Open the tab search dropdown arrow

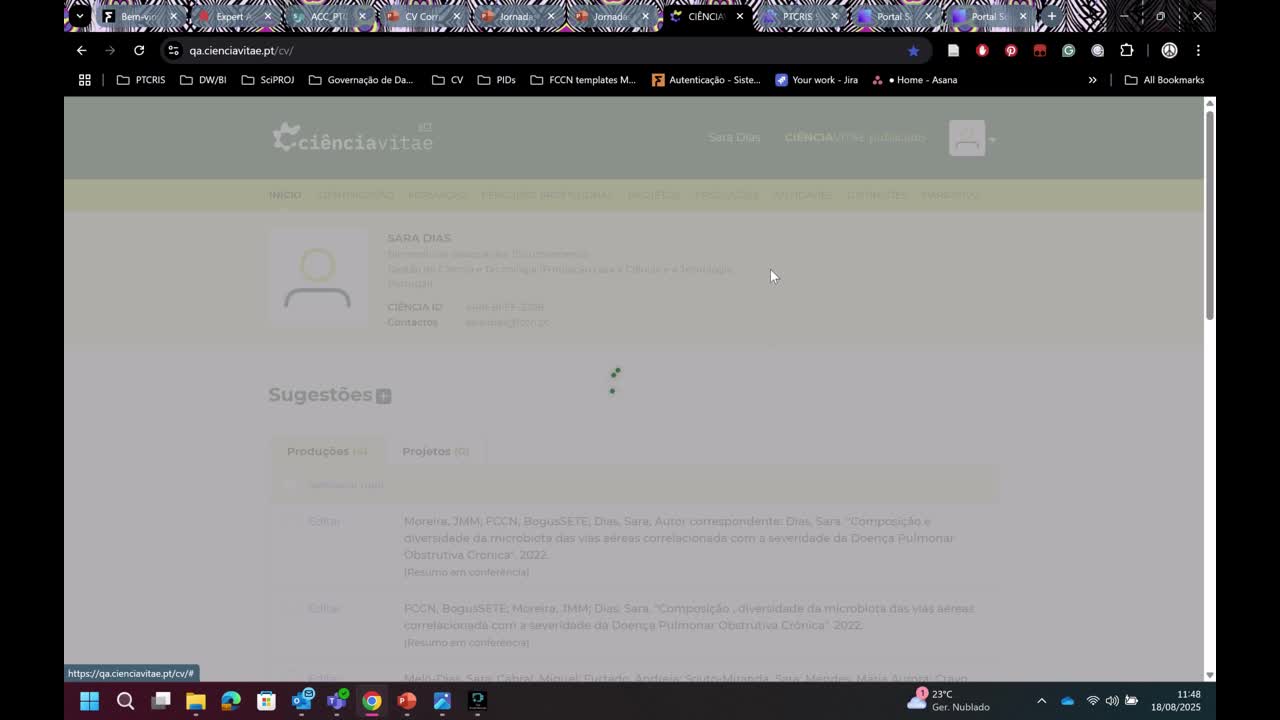(80, 16)
